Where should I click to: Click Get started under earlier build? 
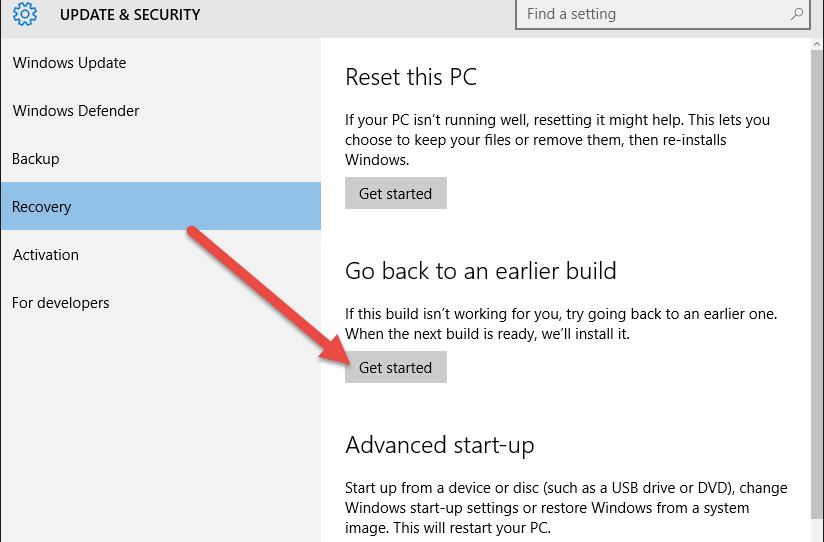(396, 367)
